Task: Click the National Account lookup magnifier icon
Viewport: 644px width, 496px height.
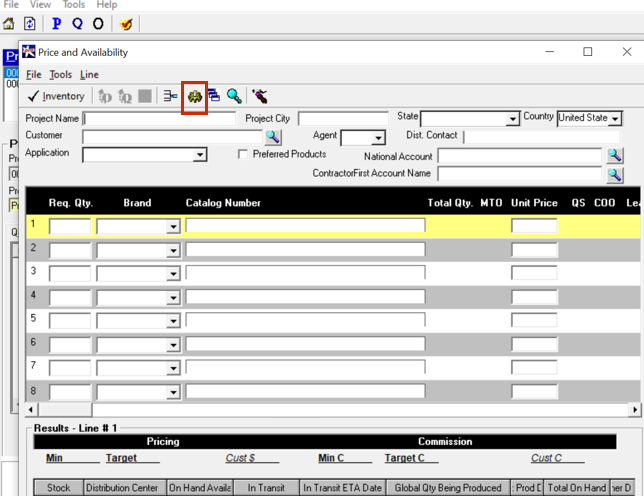Action: click(615, 155)
